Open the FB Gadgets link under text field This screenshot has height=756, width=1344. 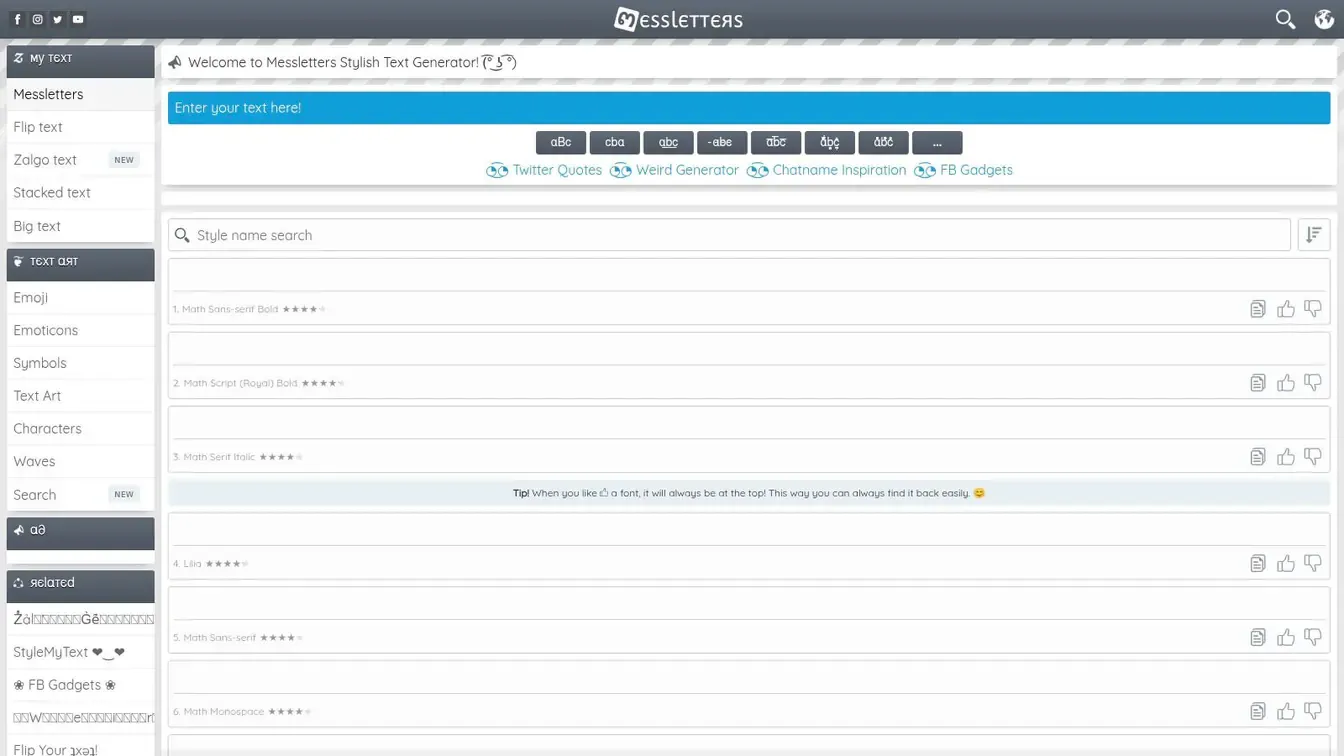(963, 170)
